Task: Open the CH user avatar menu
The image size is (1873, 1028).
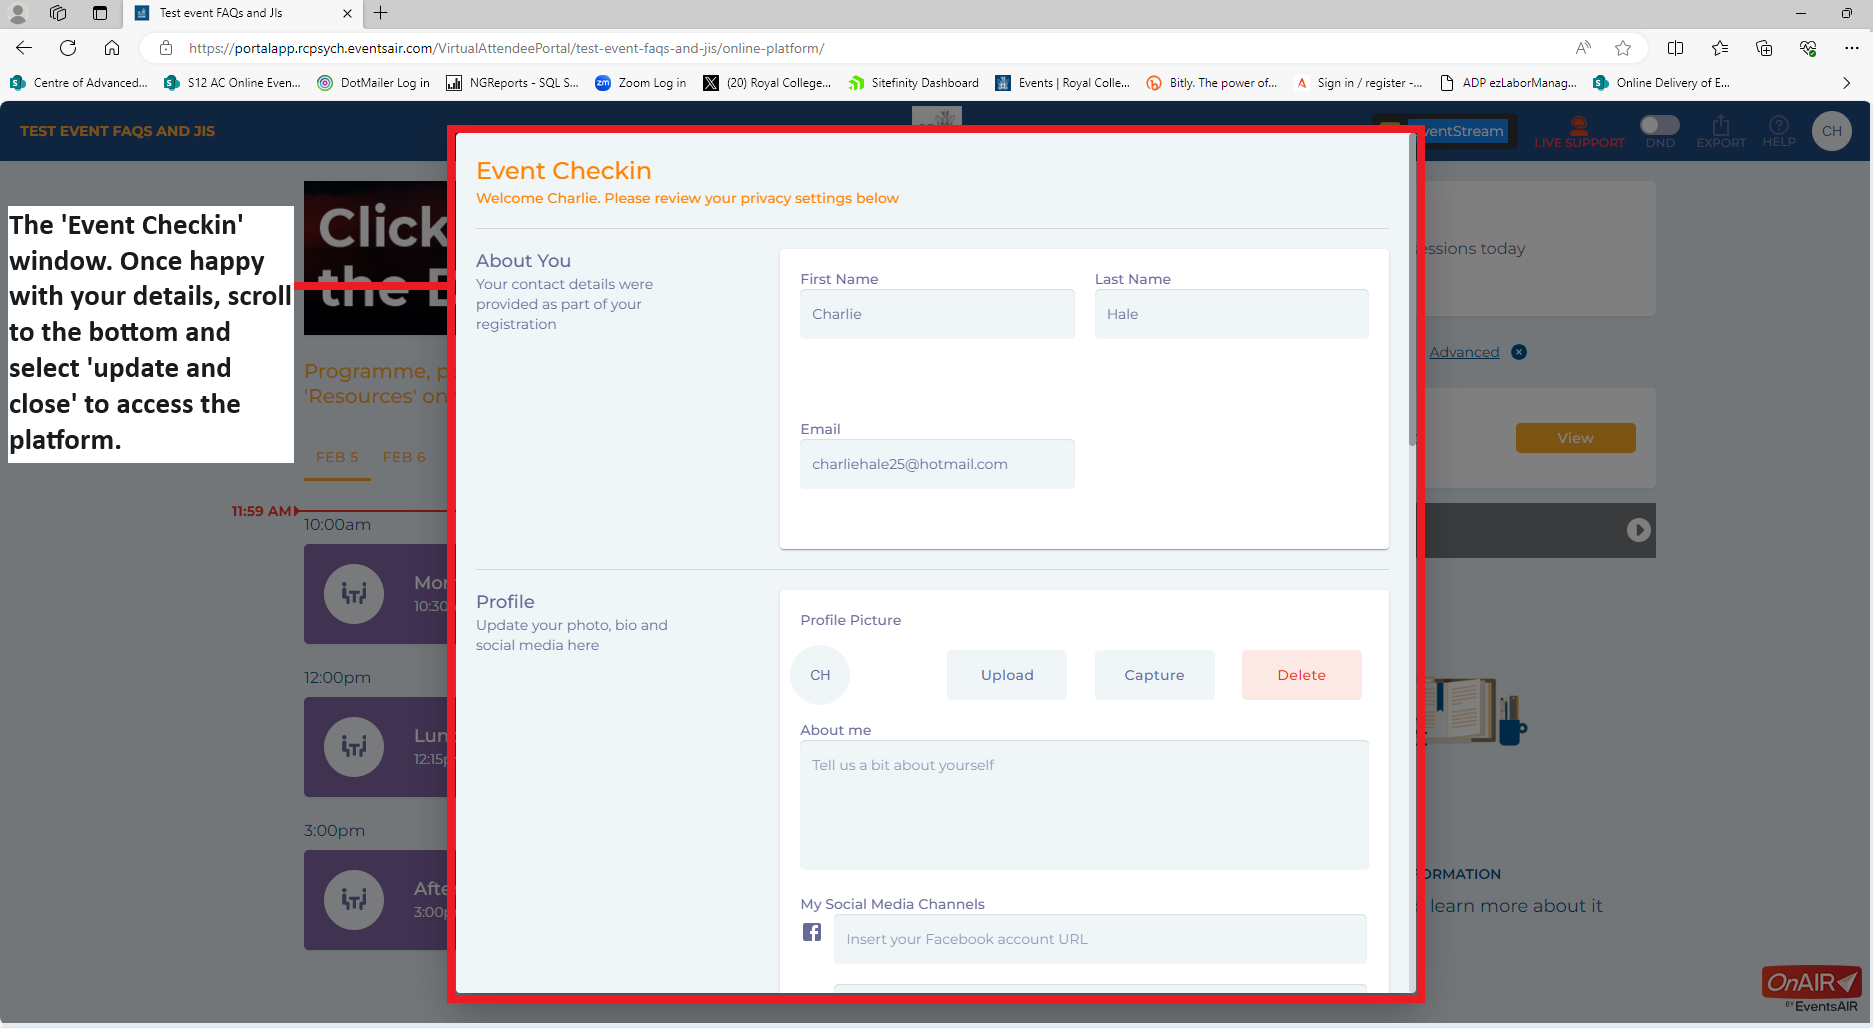Action: click(1831, 131)
